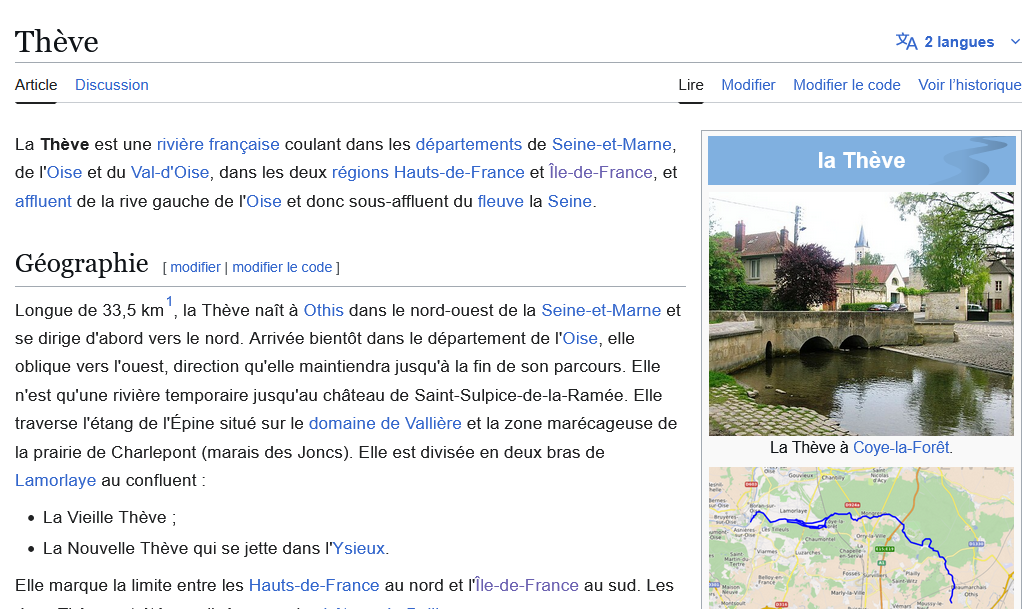This screenshot has width=1024, height=609.
Task: Click the list item La Vieille Thève
Action: (109, 518)
